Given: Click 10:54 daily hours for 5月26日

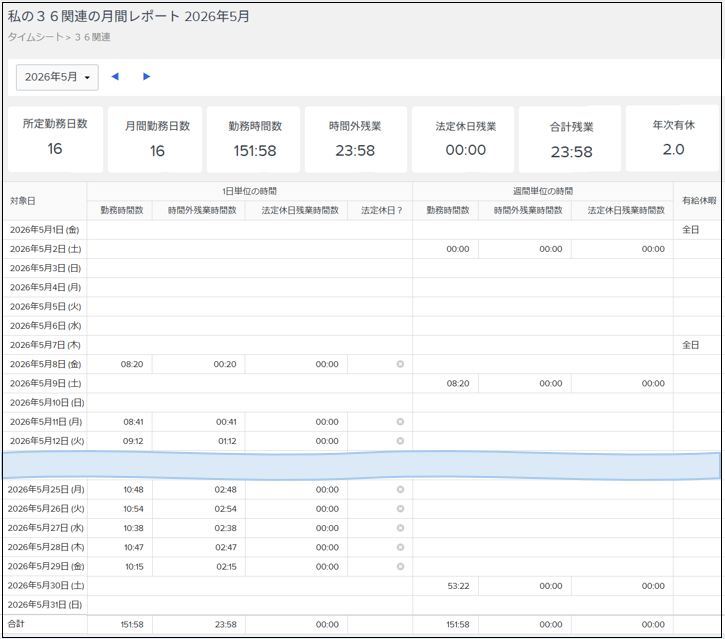Looking at the screenshot, I should [133, 509].
